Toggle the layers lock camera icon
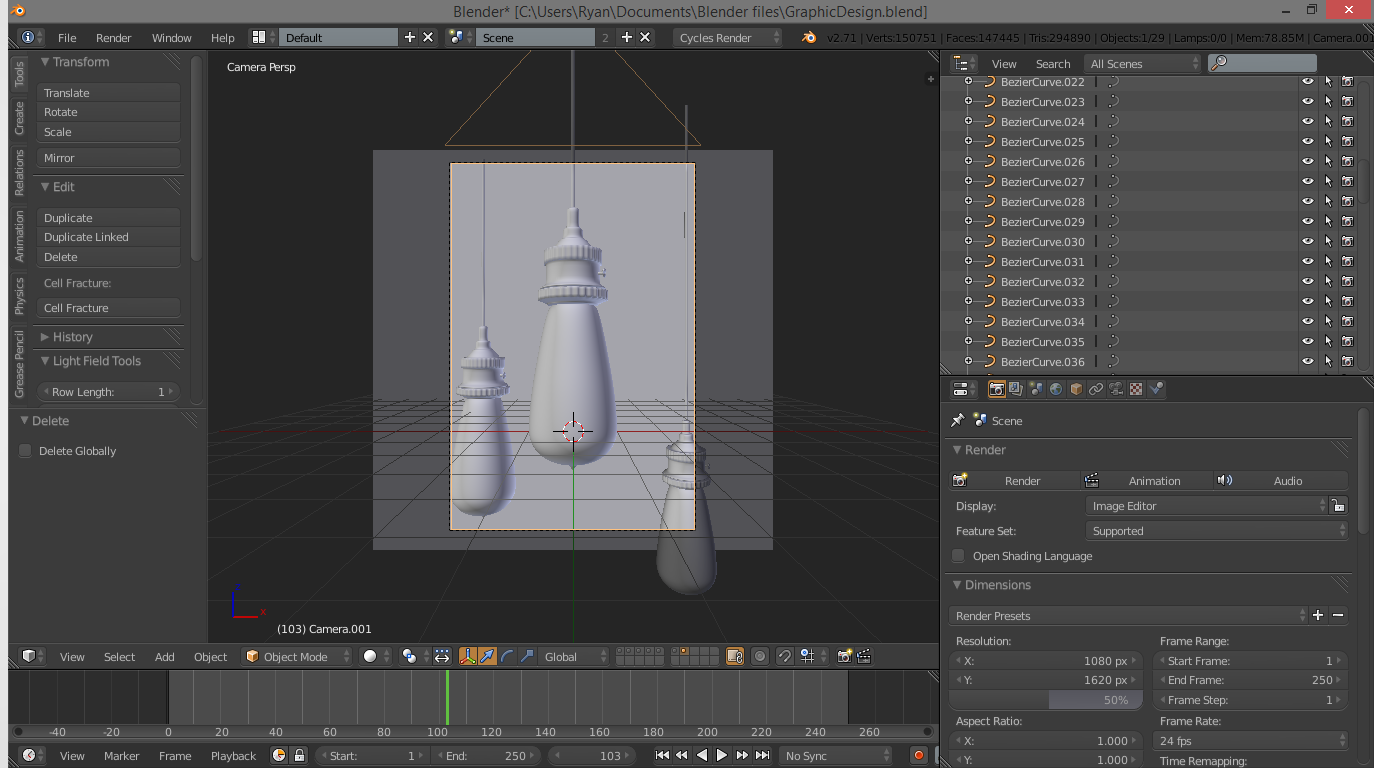This screenshot has width=1374, height=768. point(735,656)
